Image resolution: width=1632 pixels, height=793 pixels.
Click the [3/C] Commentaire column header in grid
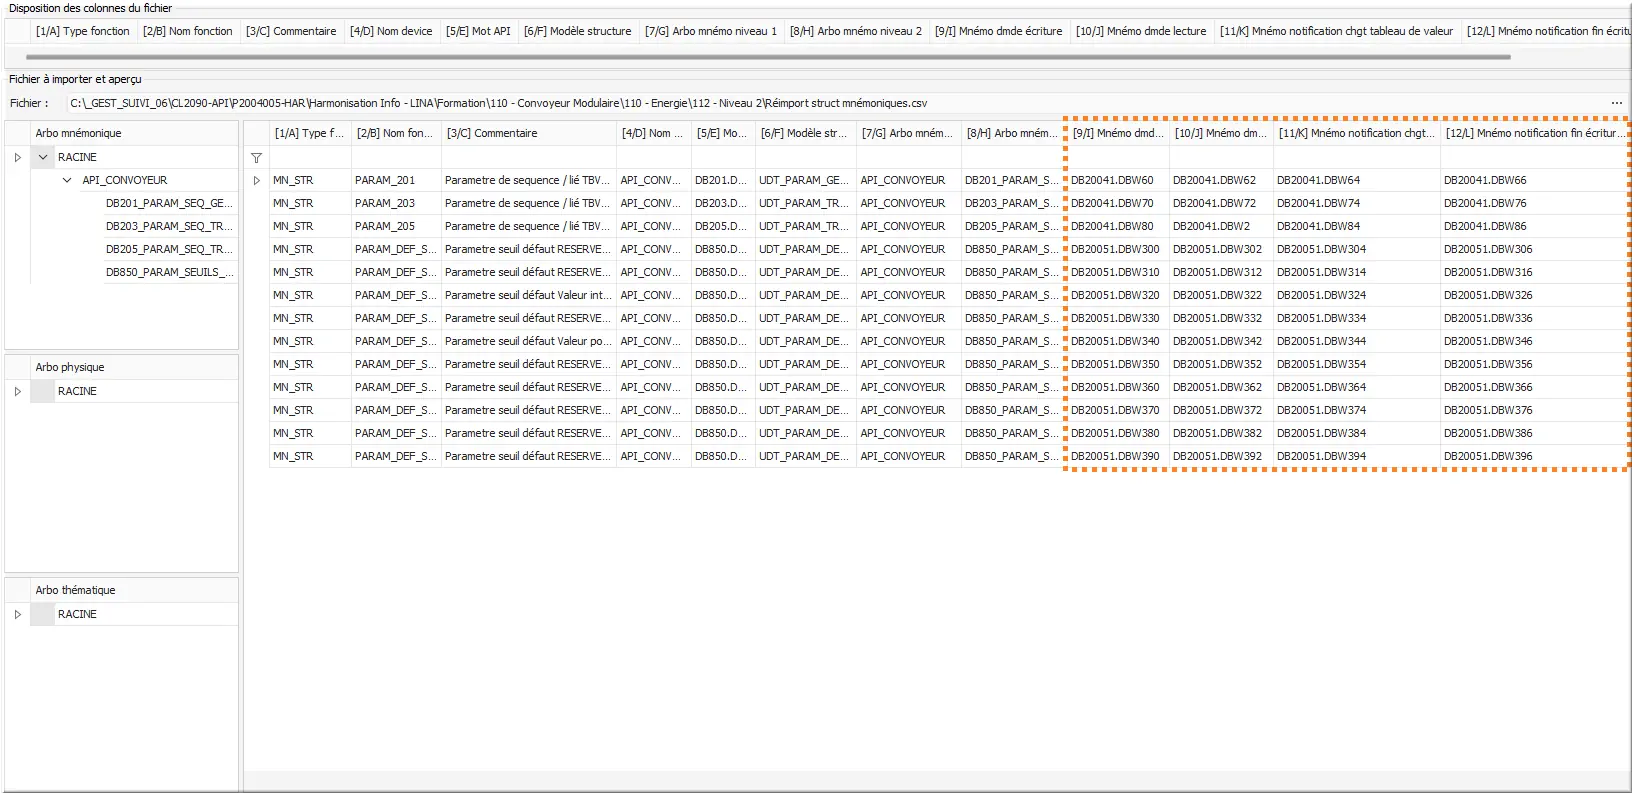click(528, 133)
